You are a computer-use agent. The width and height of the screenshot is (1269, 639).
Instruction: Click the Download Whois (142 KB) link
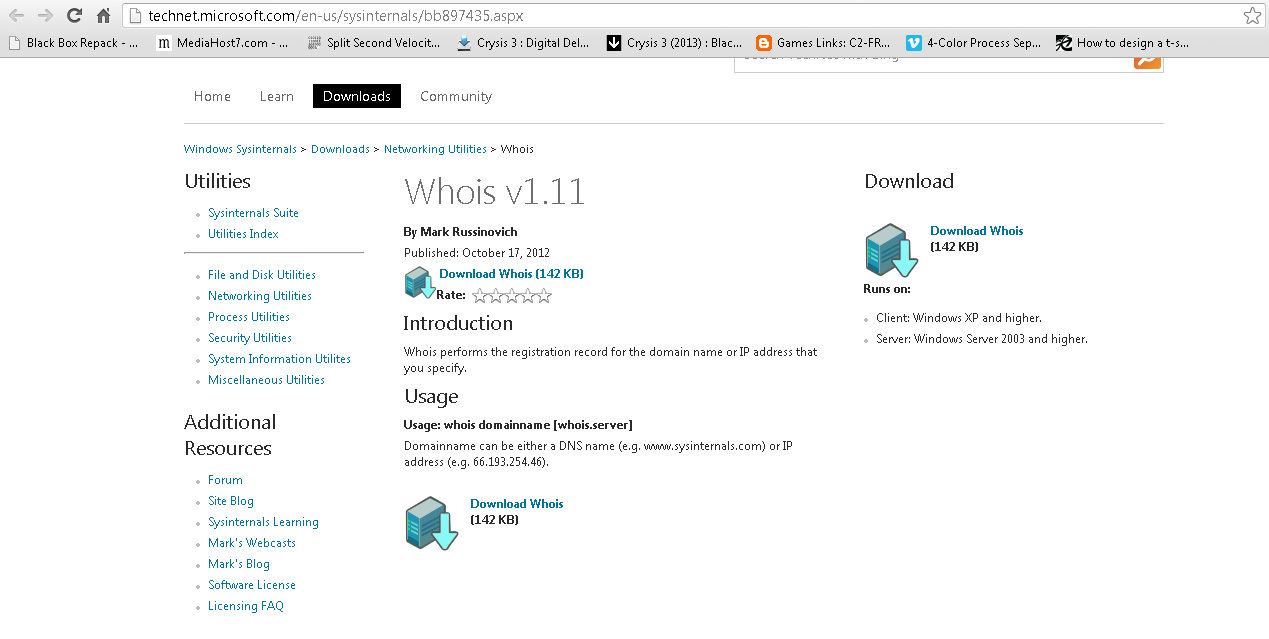511,273
